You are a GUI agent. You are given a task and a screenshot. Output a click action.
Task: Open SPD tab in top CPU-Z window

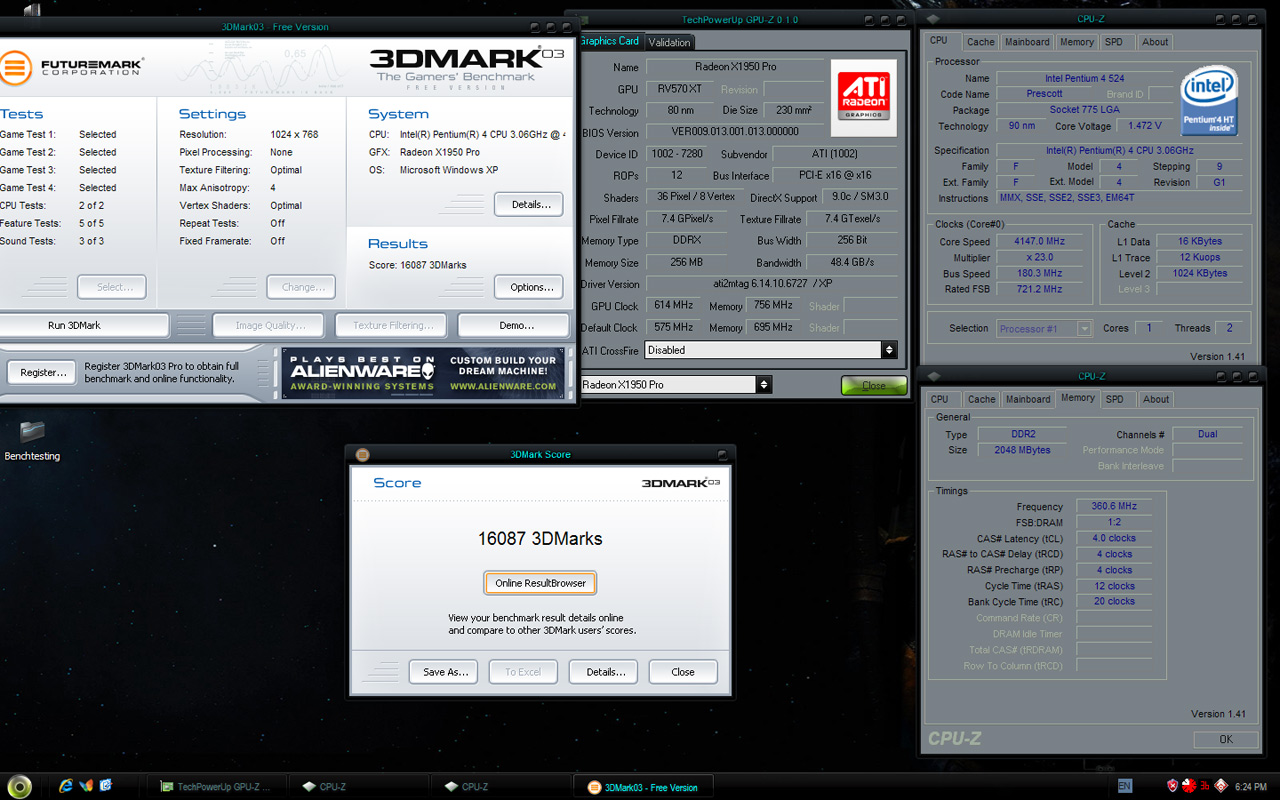[1114, 42]
